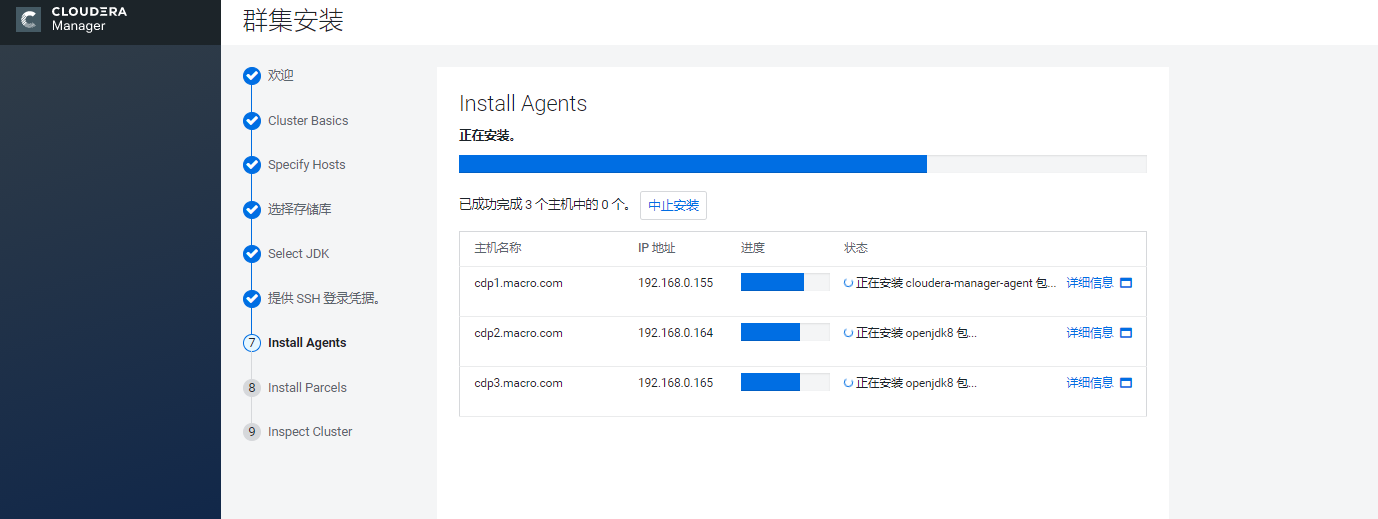Click IP address 192.168.0.155
Viewport: 1378px width, 519px height.
[676, 283]
